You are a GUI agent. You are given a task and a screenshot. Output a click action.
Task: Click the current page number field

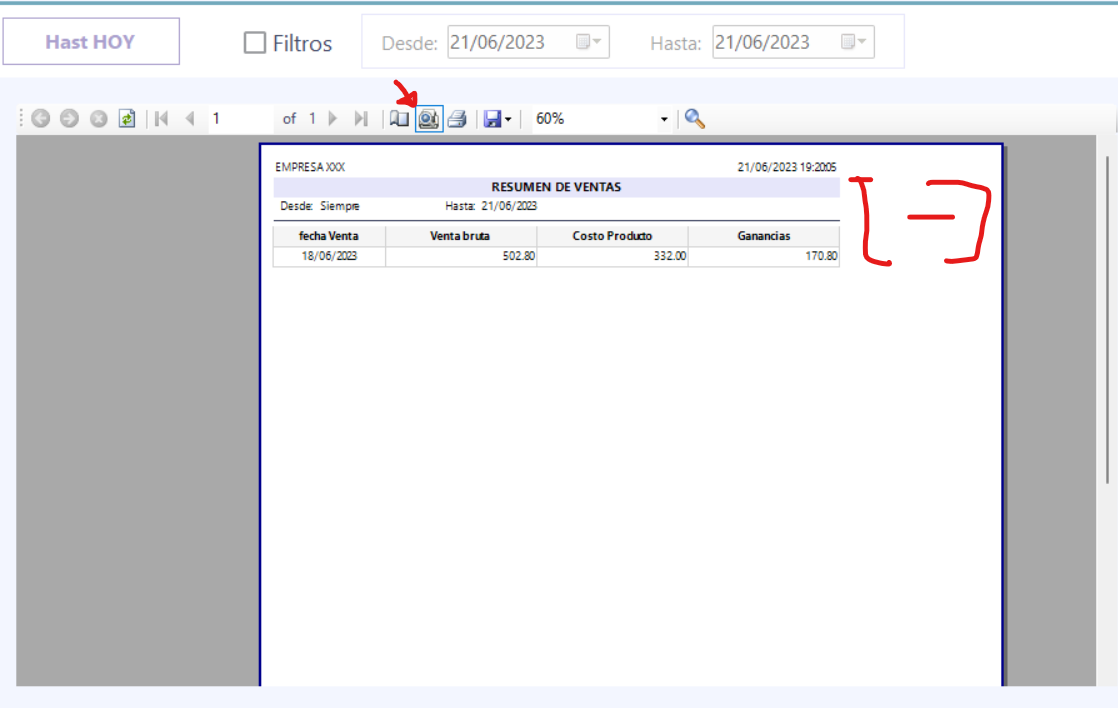(240, 119)
